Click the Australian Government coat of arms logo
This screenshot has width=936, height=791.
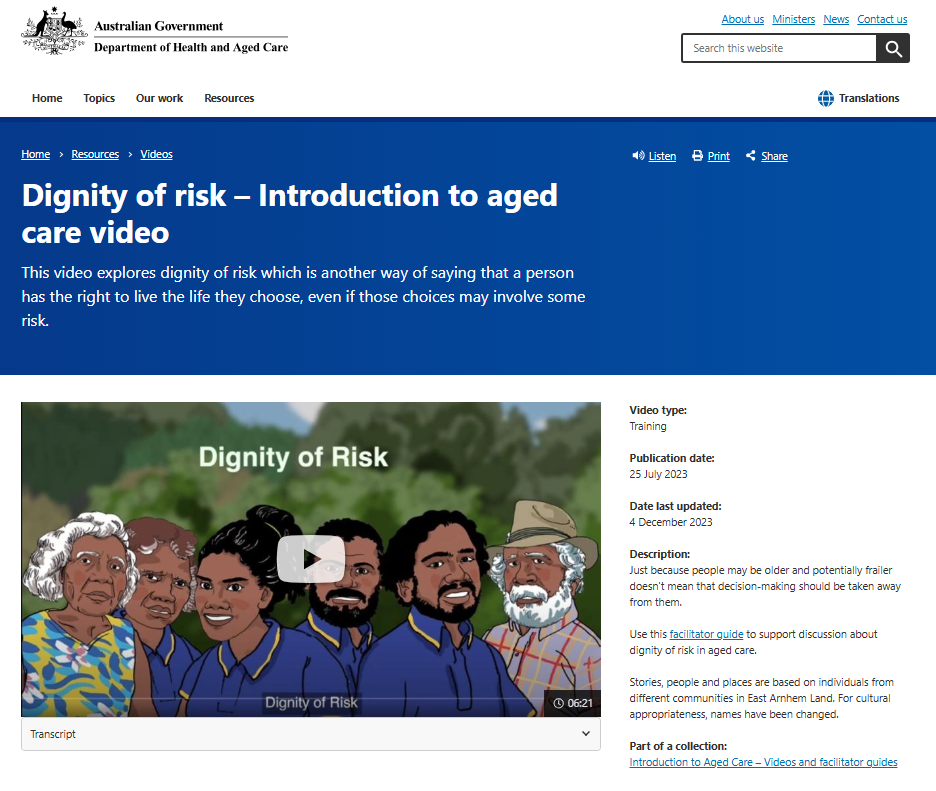[52, 31]
